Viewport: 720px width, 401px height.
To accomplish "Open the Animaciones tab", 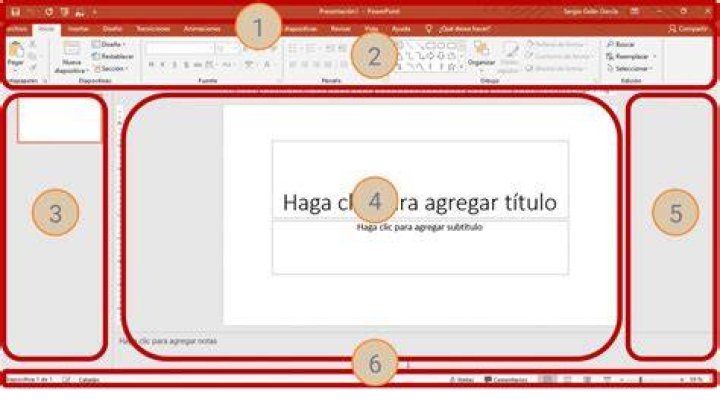I will [202, 28].
